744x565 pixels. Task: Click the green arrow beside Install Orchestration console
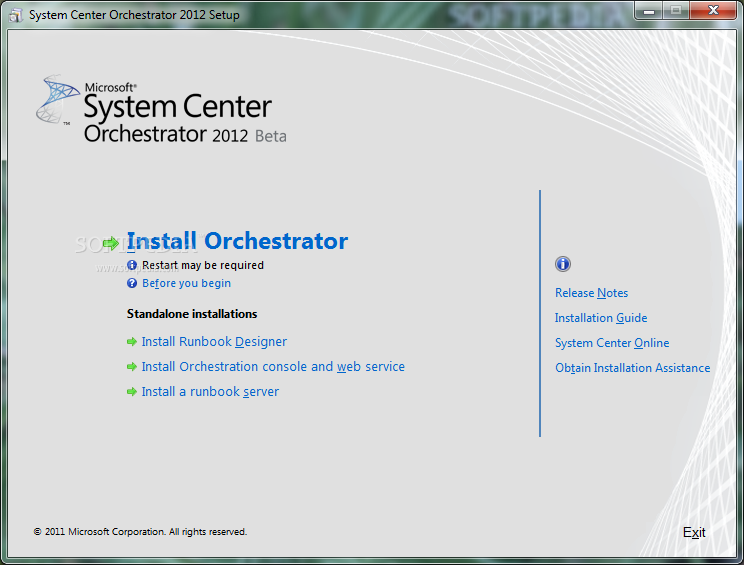tap(131, 367)
